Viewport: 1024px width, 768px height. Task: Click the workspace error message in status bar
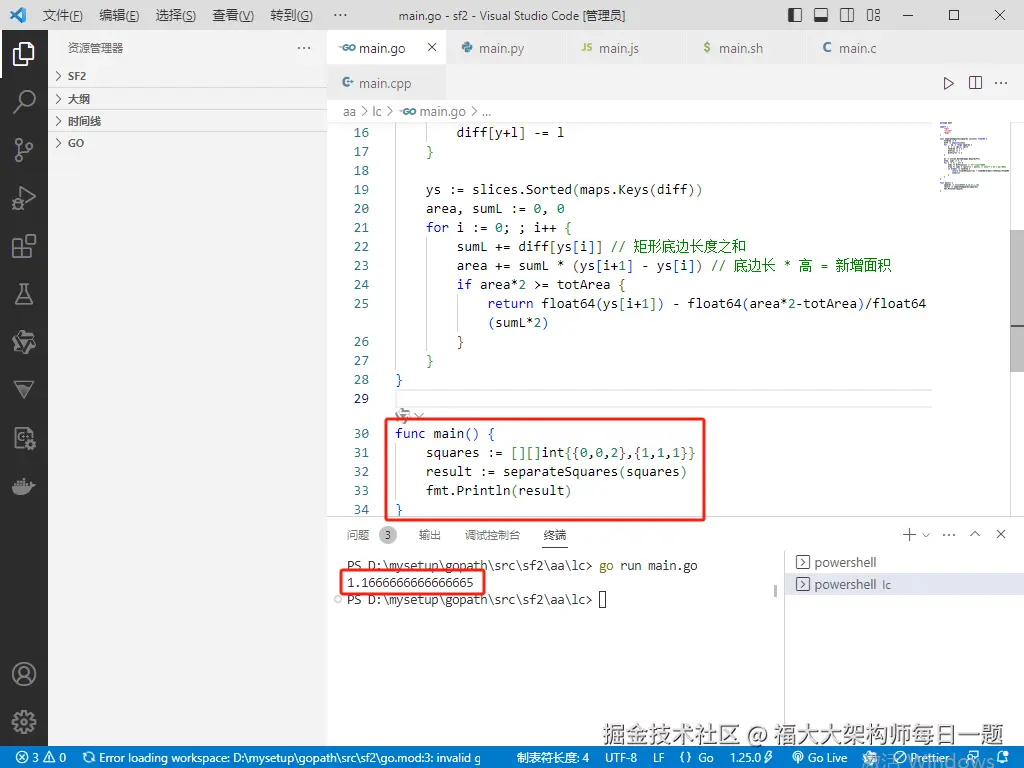[281, 758]
